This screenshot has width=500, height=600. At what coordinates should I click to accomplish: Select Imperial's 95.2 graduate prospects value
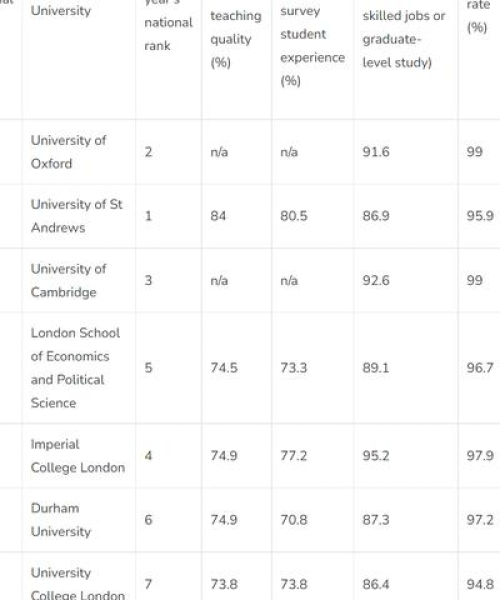point(376,456)
